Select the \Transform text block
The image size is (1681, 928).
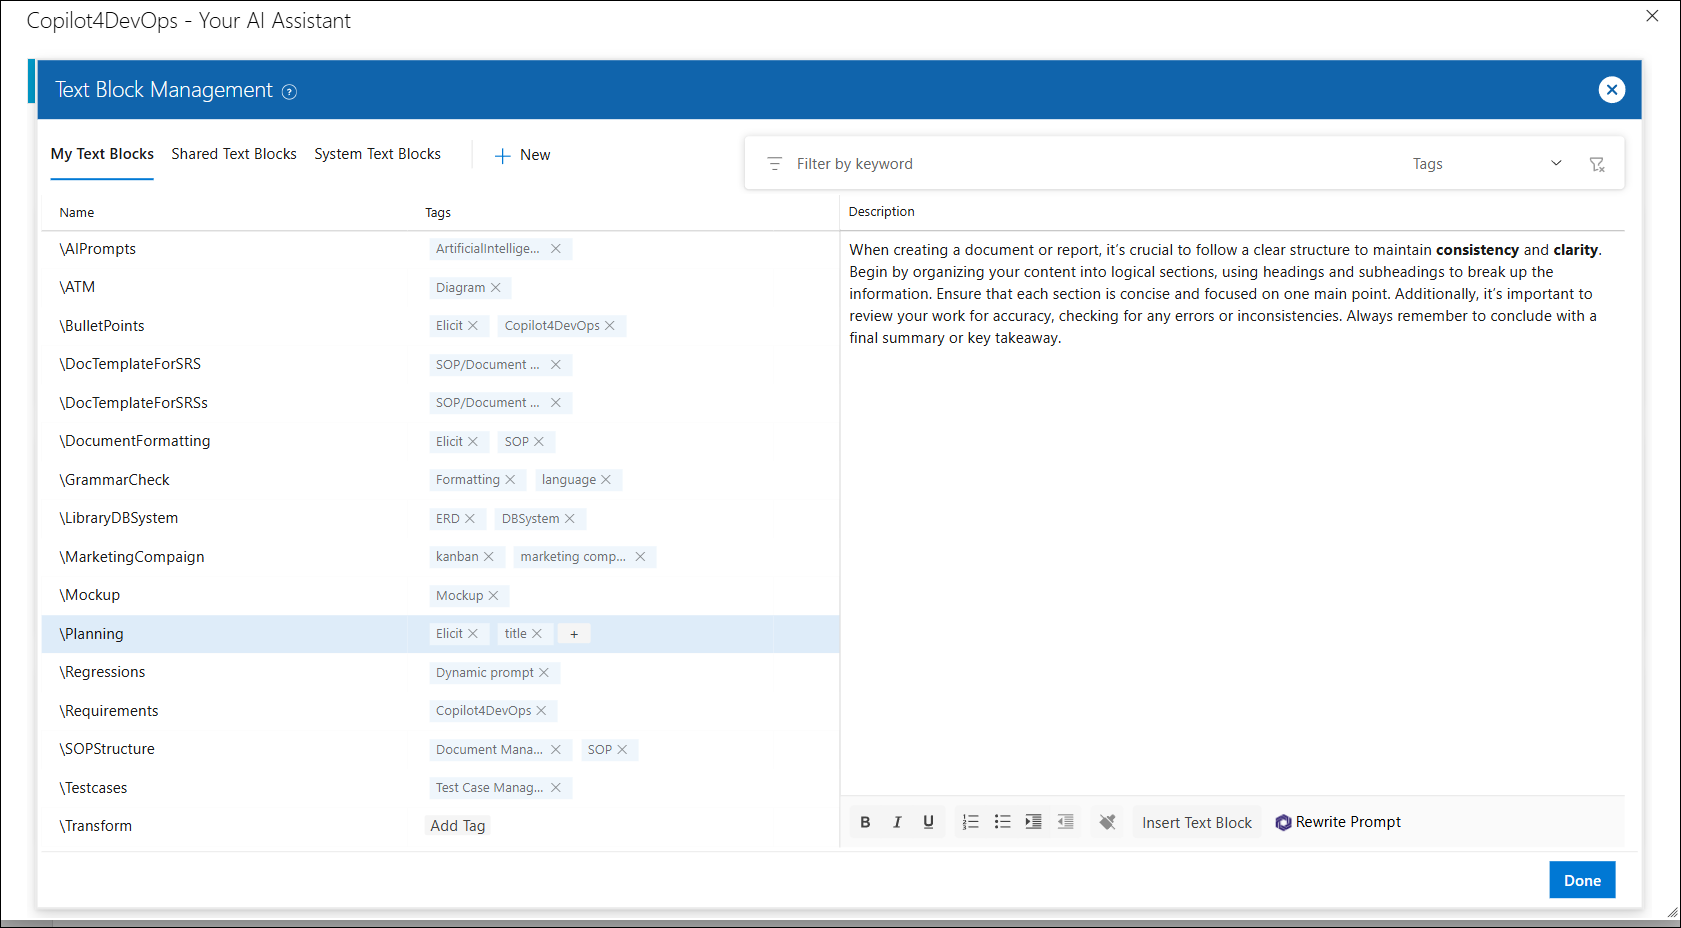95,826
